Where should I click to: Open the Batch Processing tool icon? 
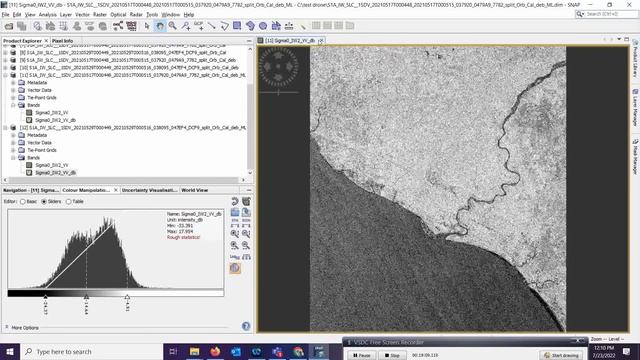tap(131, 26)
